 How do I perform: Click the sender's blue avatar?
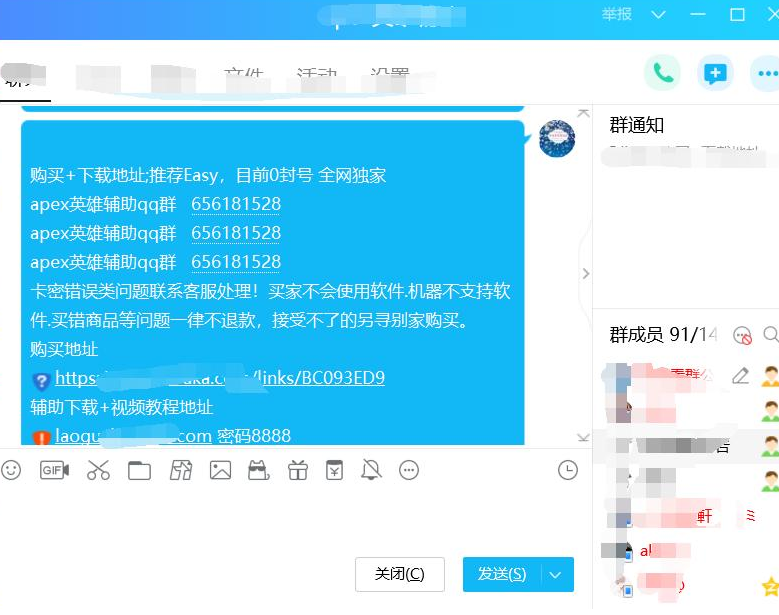tap(557, 138)
